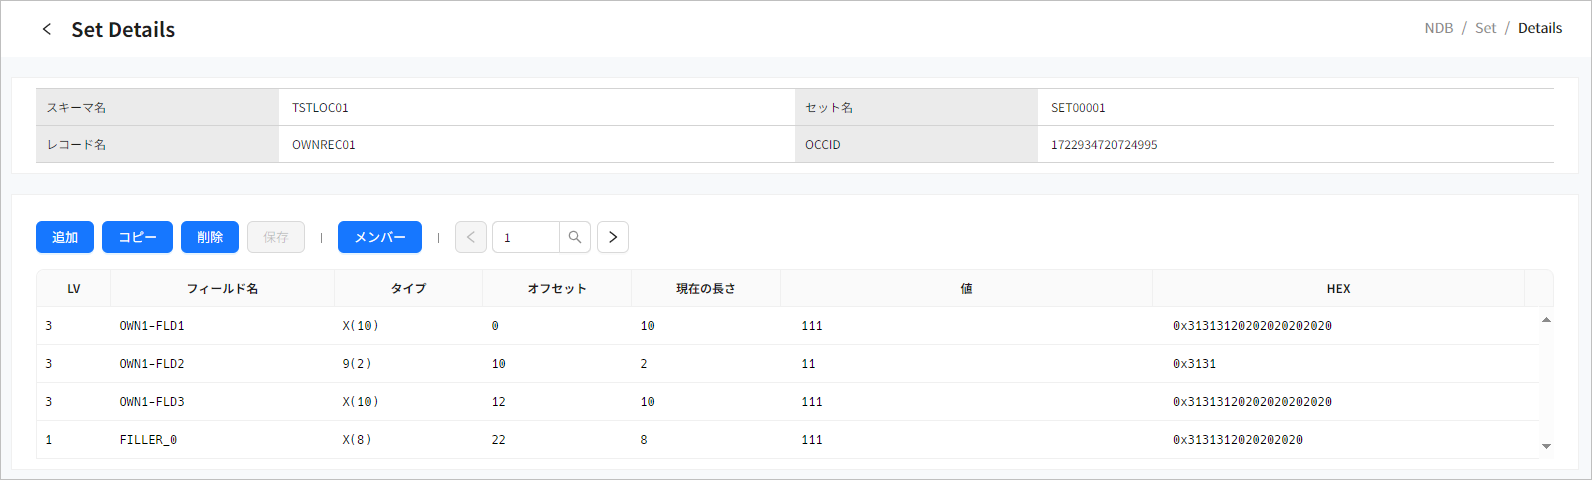Click the フィールド名 column header

(222, 288)
